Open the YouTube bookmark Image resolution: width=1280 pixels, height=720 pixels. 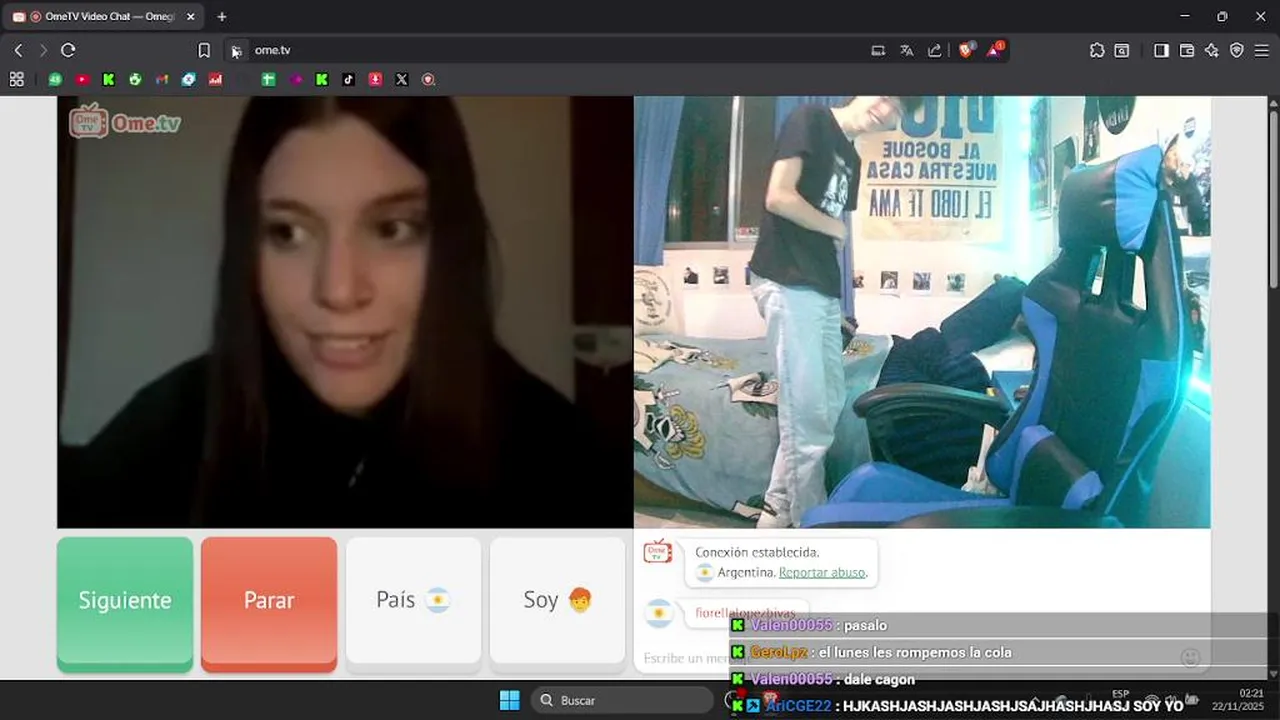point(82,79)
